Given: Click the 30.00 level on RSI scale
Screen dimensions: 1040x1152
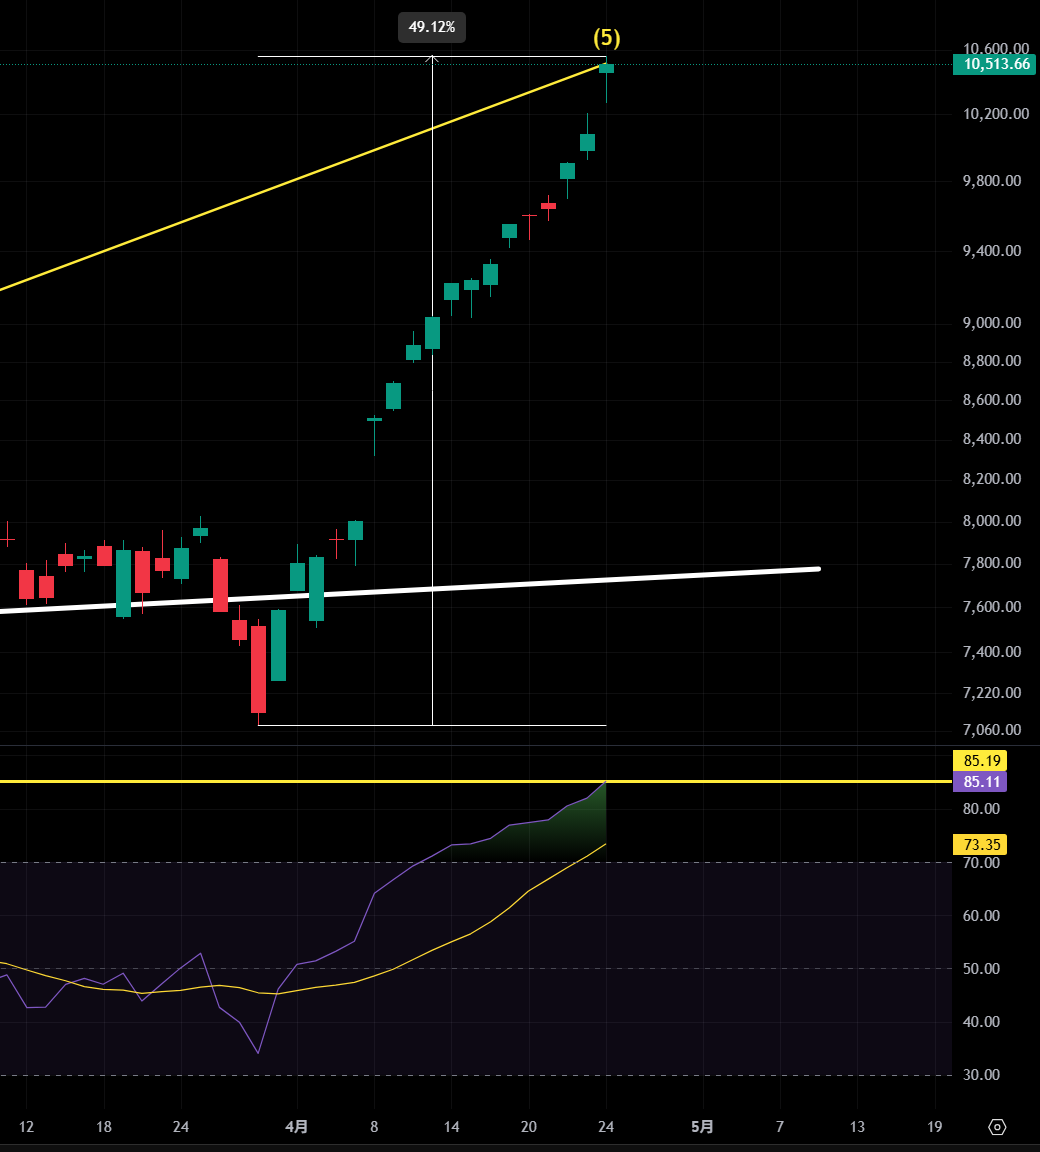Looking at the screenshot, I should pos(979,1075).
